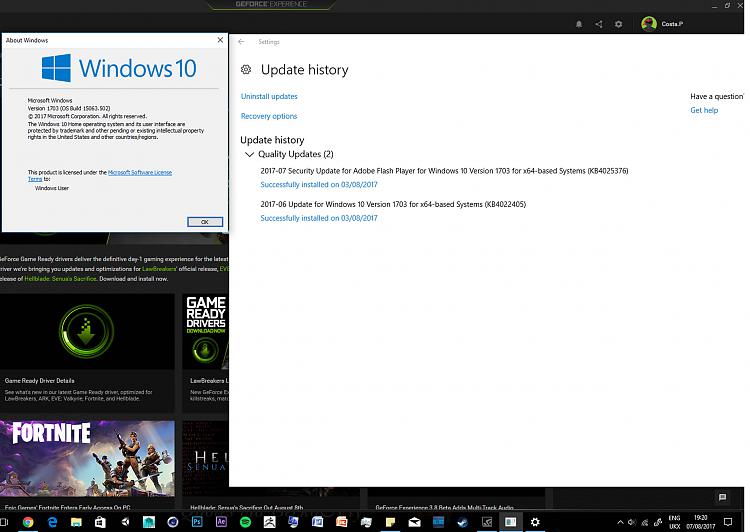Open PowerPoint from the taskbar
The height and width of the screenshot is (532, 750).
(x=342, y=522)
